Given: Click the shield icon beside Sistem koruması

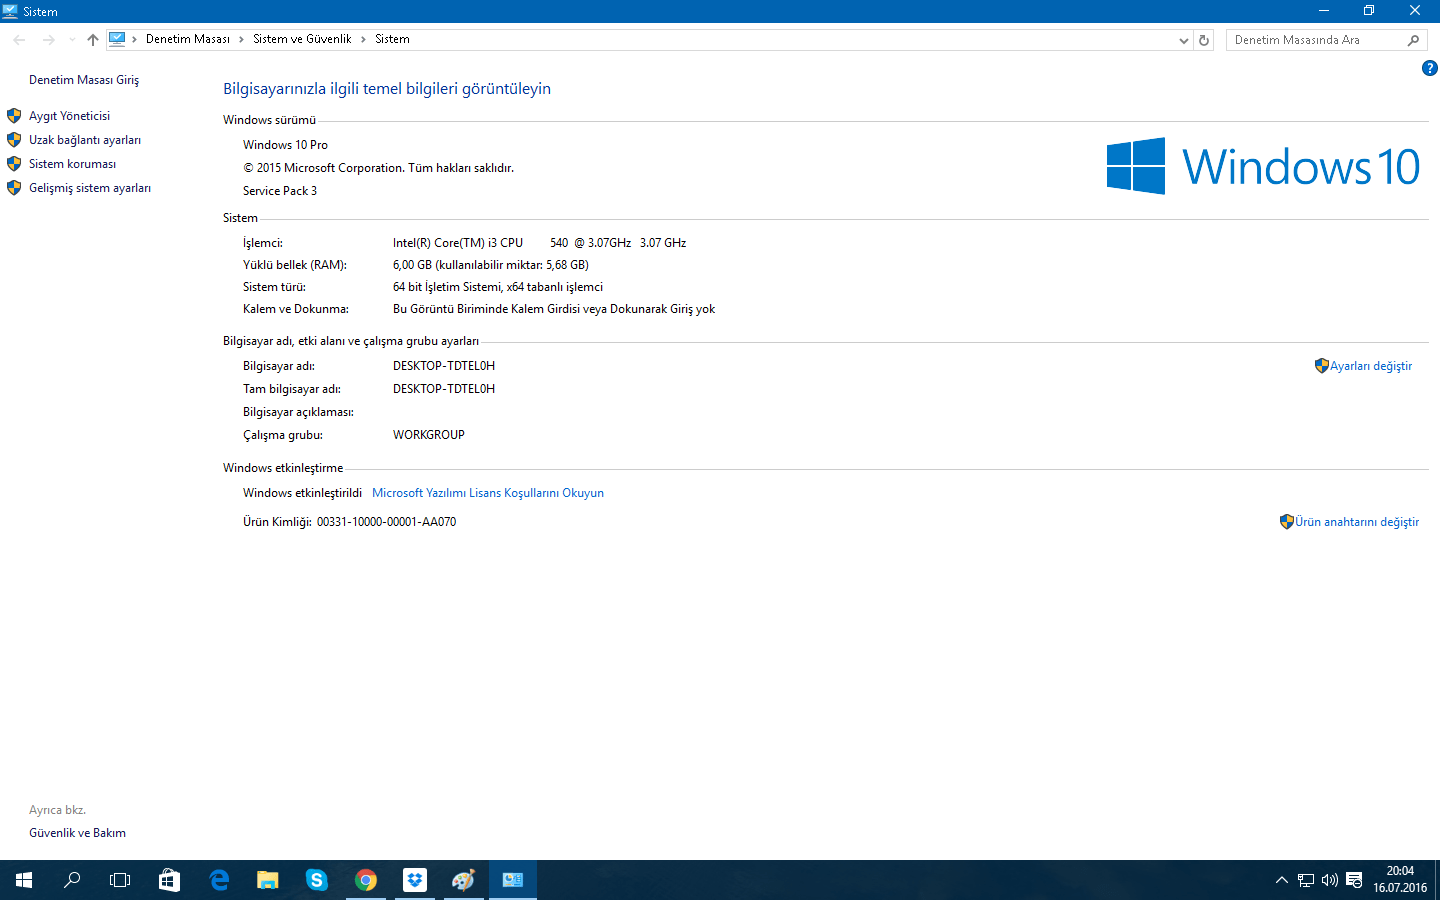Looking at the screenshot, I should (14, 164).
